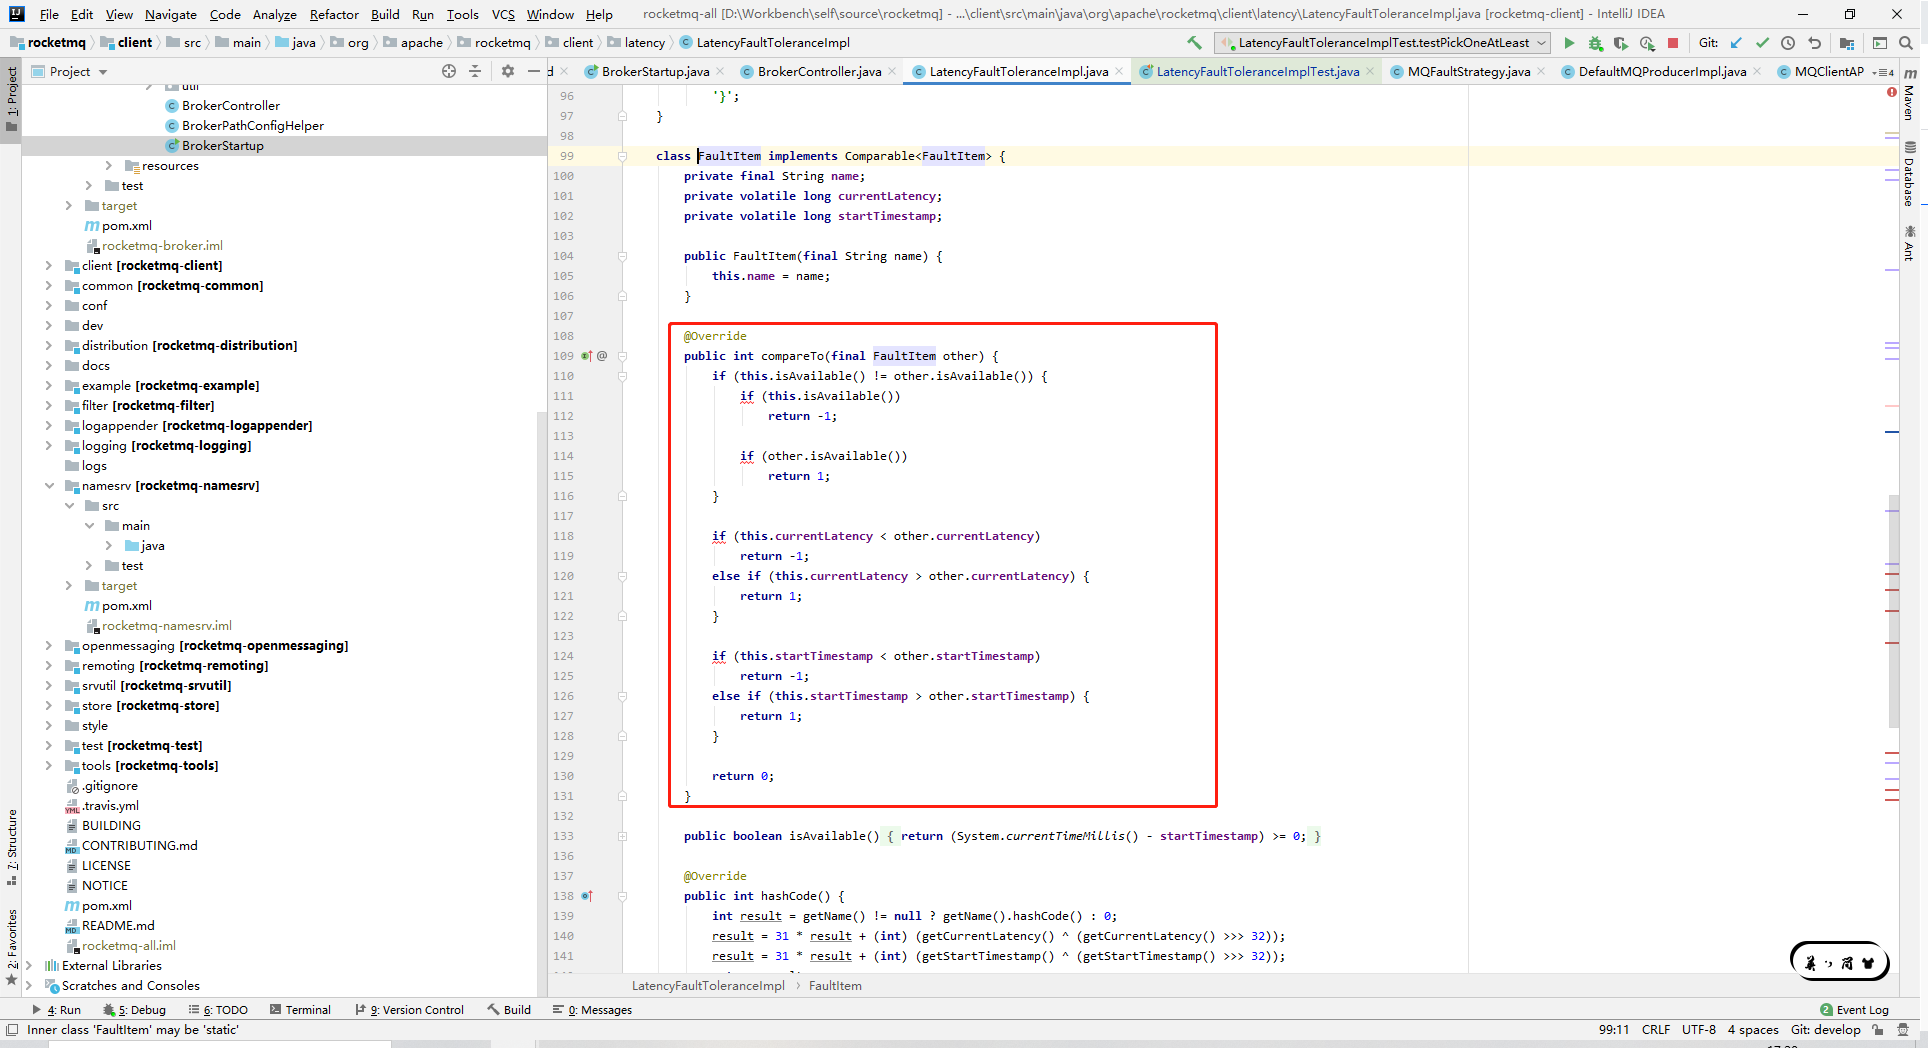The width and height of the screenshot is (1928, 1048).
Task: Click the tool windows quick-access icon in status bar
Action: (x=12, y=1030)
